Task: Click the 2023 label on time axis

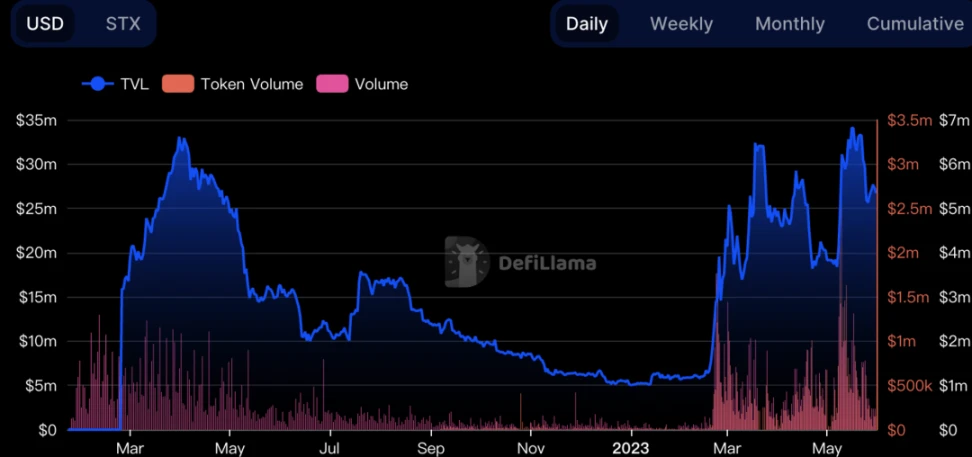Action: click(x=631, y=447)
